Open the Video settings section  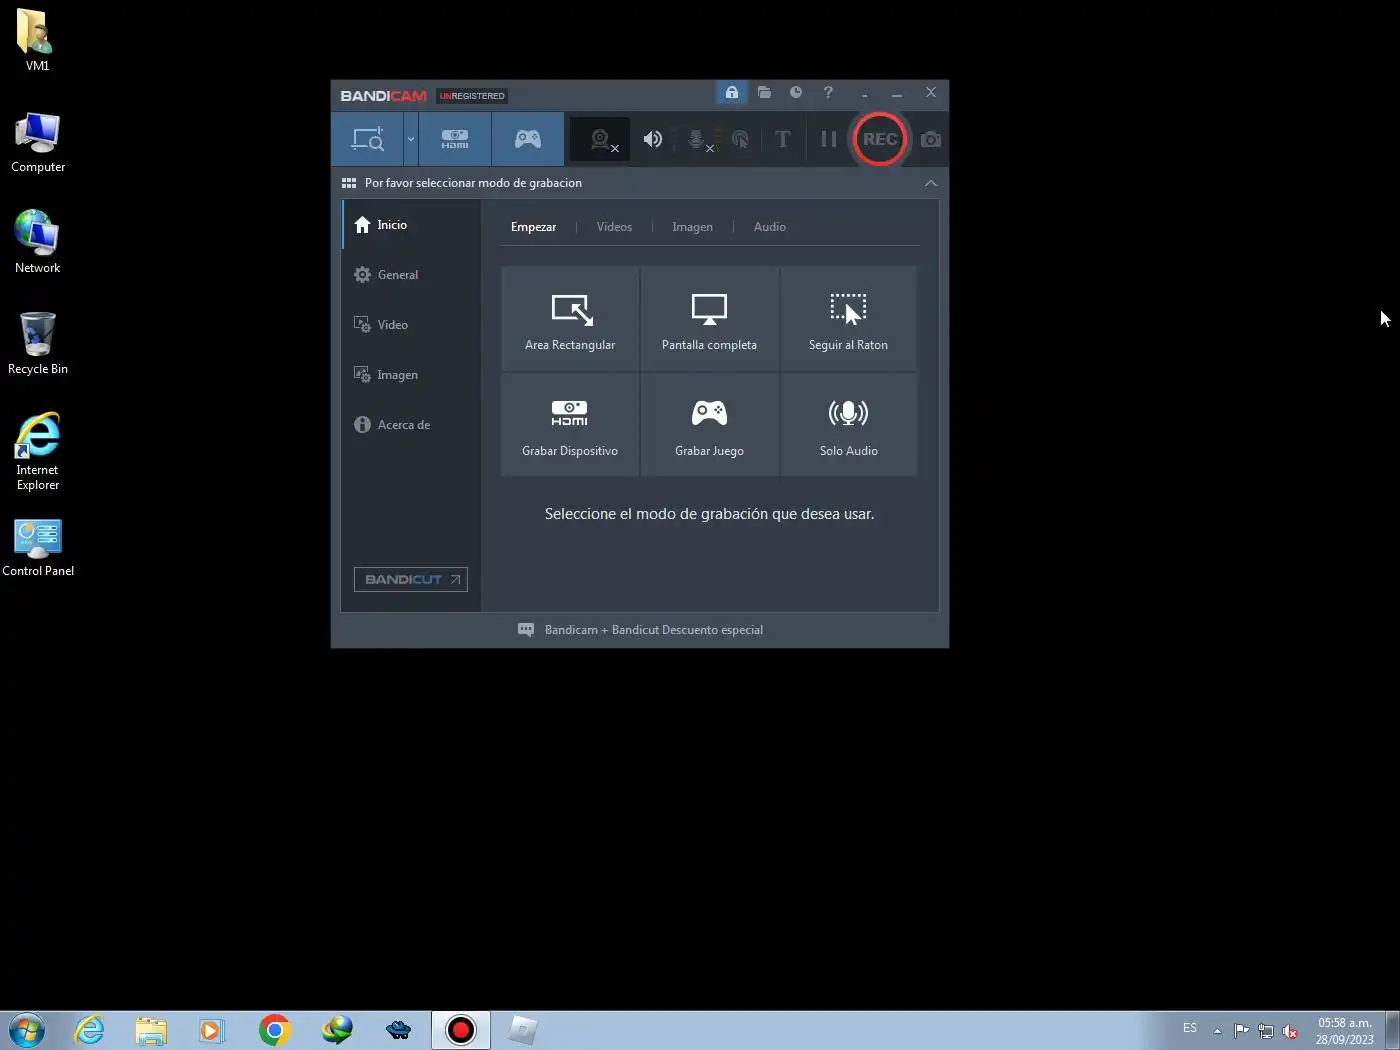coord(412,325)
